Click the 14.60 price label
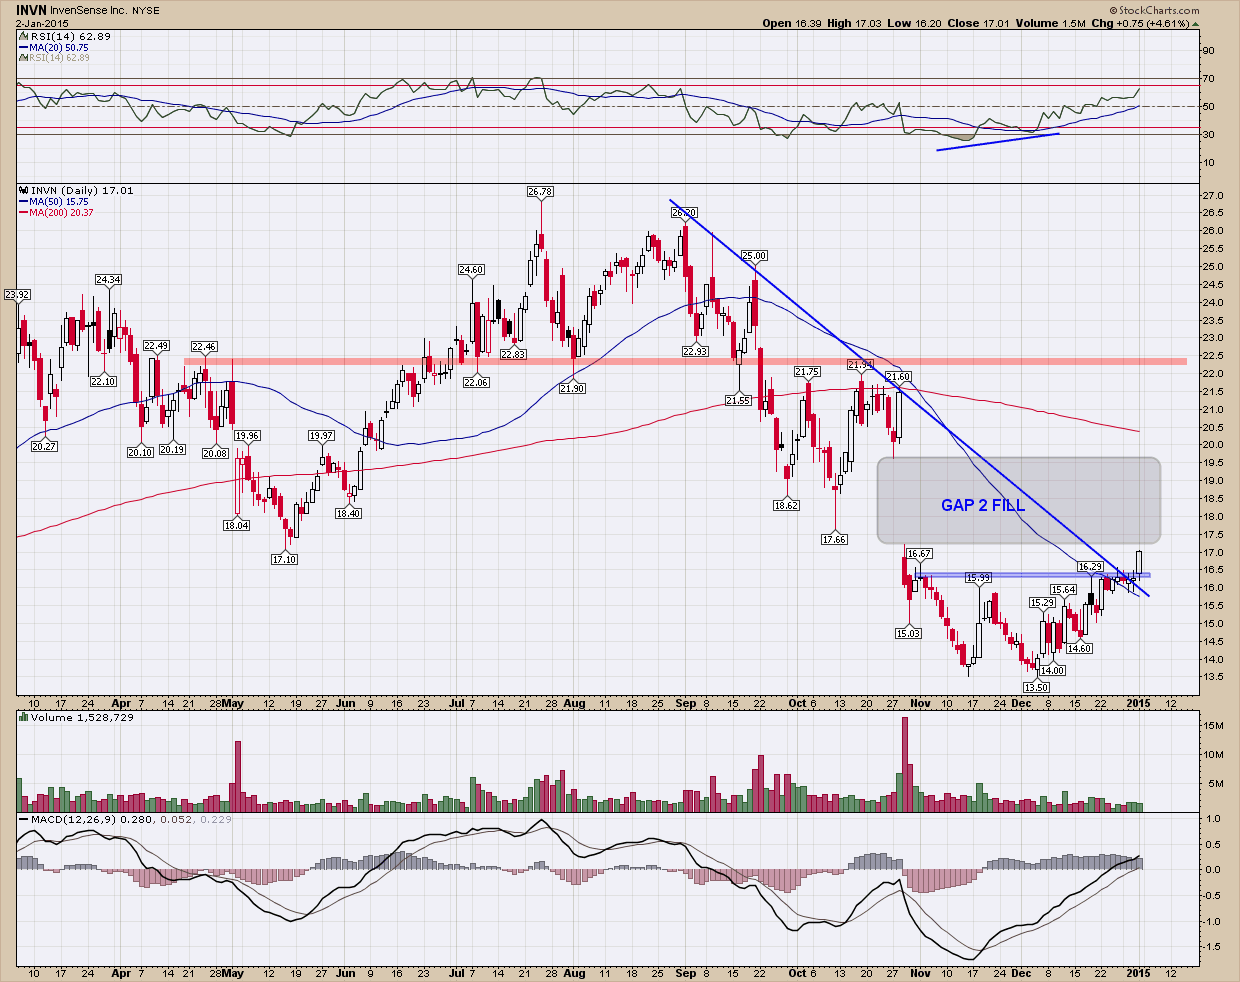The width and height of the screenshot is (1240, 982). click(1079, 649)
